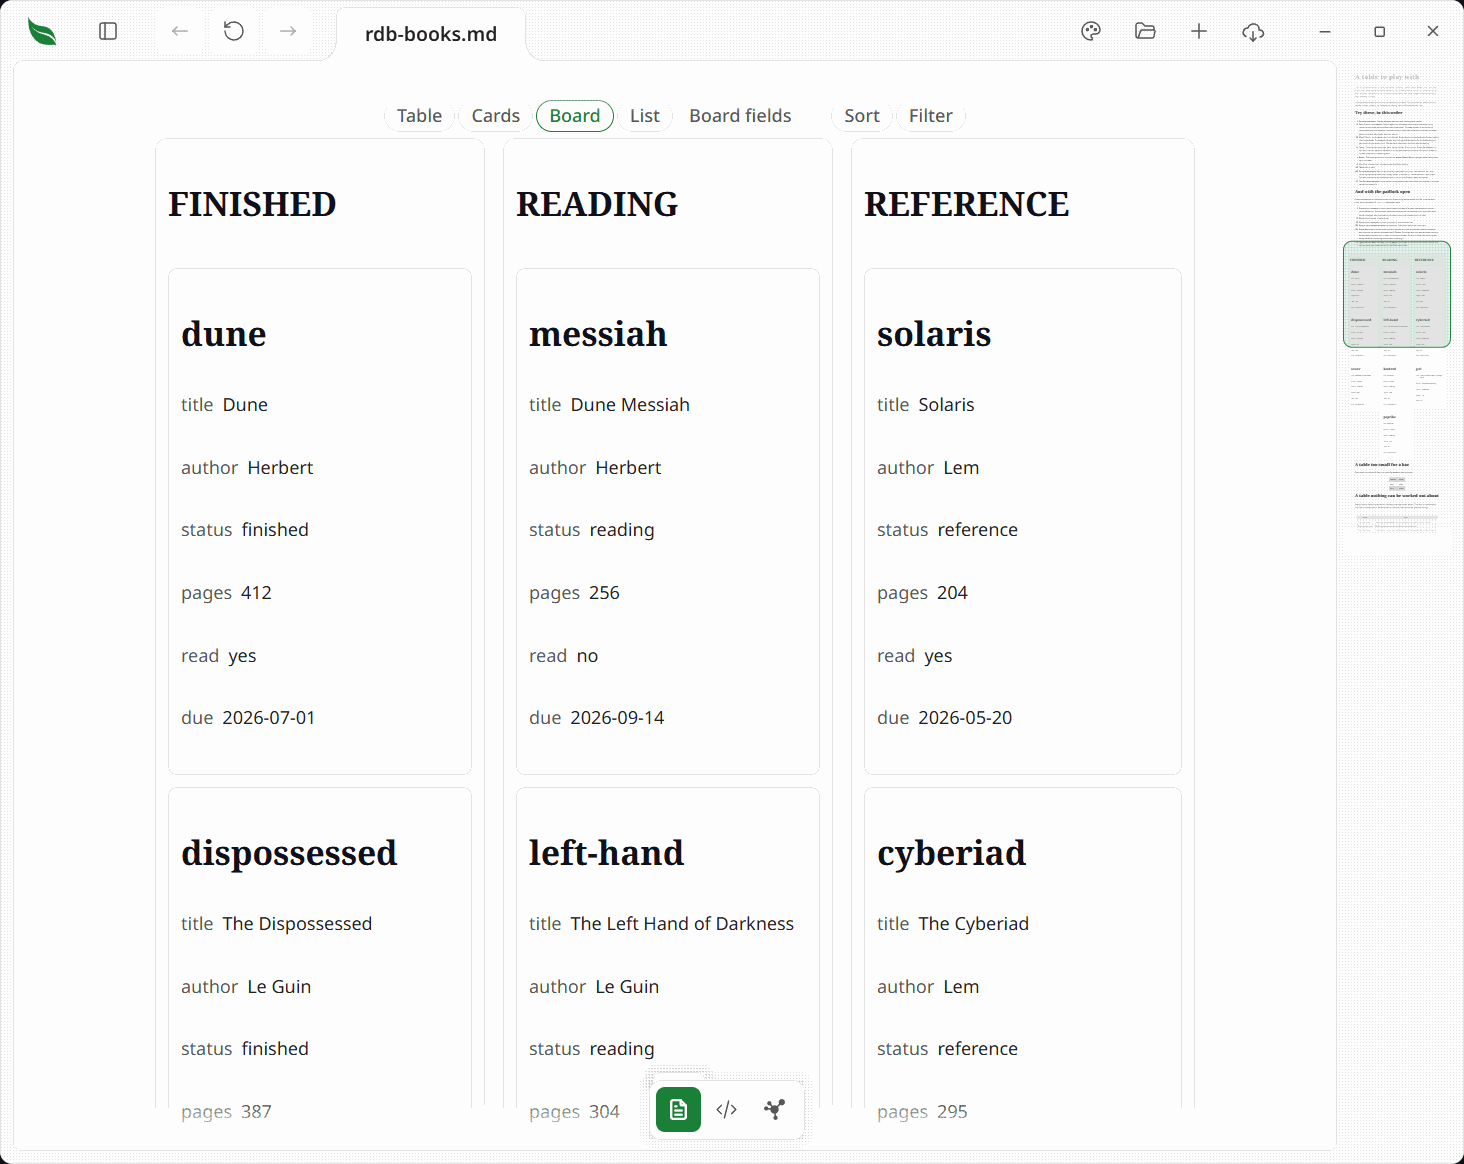1464x1164 pixels.
Task: Click title value Solaris
Action: point(946,405)
